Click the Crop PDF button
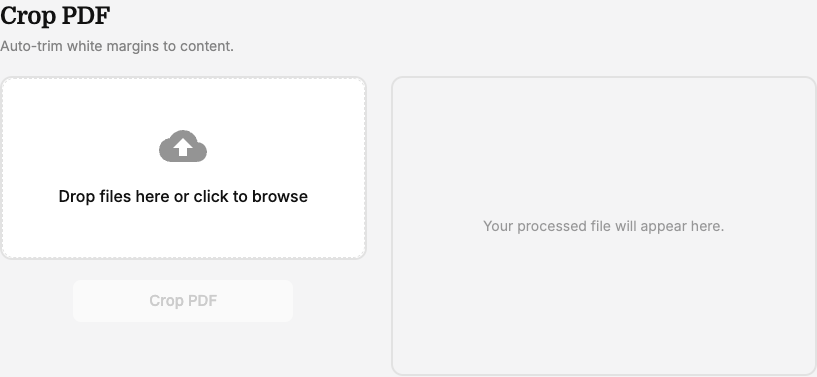The image size is (817, 377). point(183,301)
